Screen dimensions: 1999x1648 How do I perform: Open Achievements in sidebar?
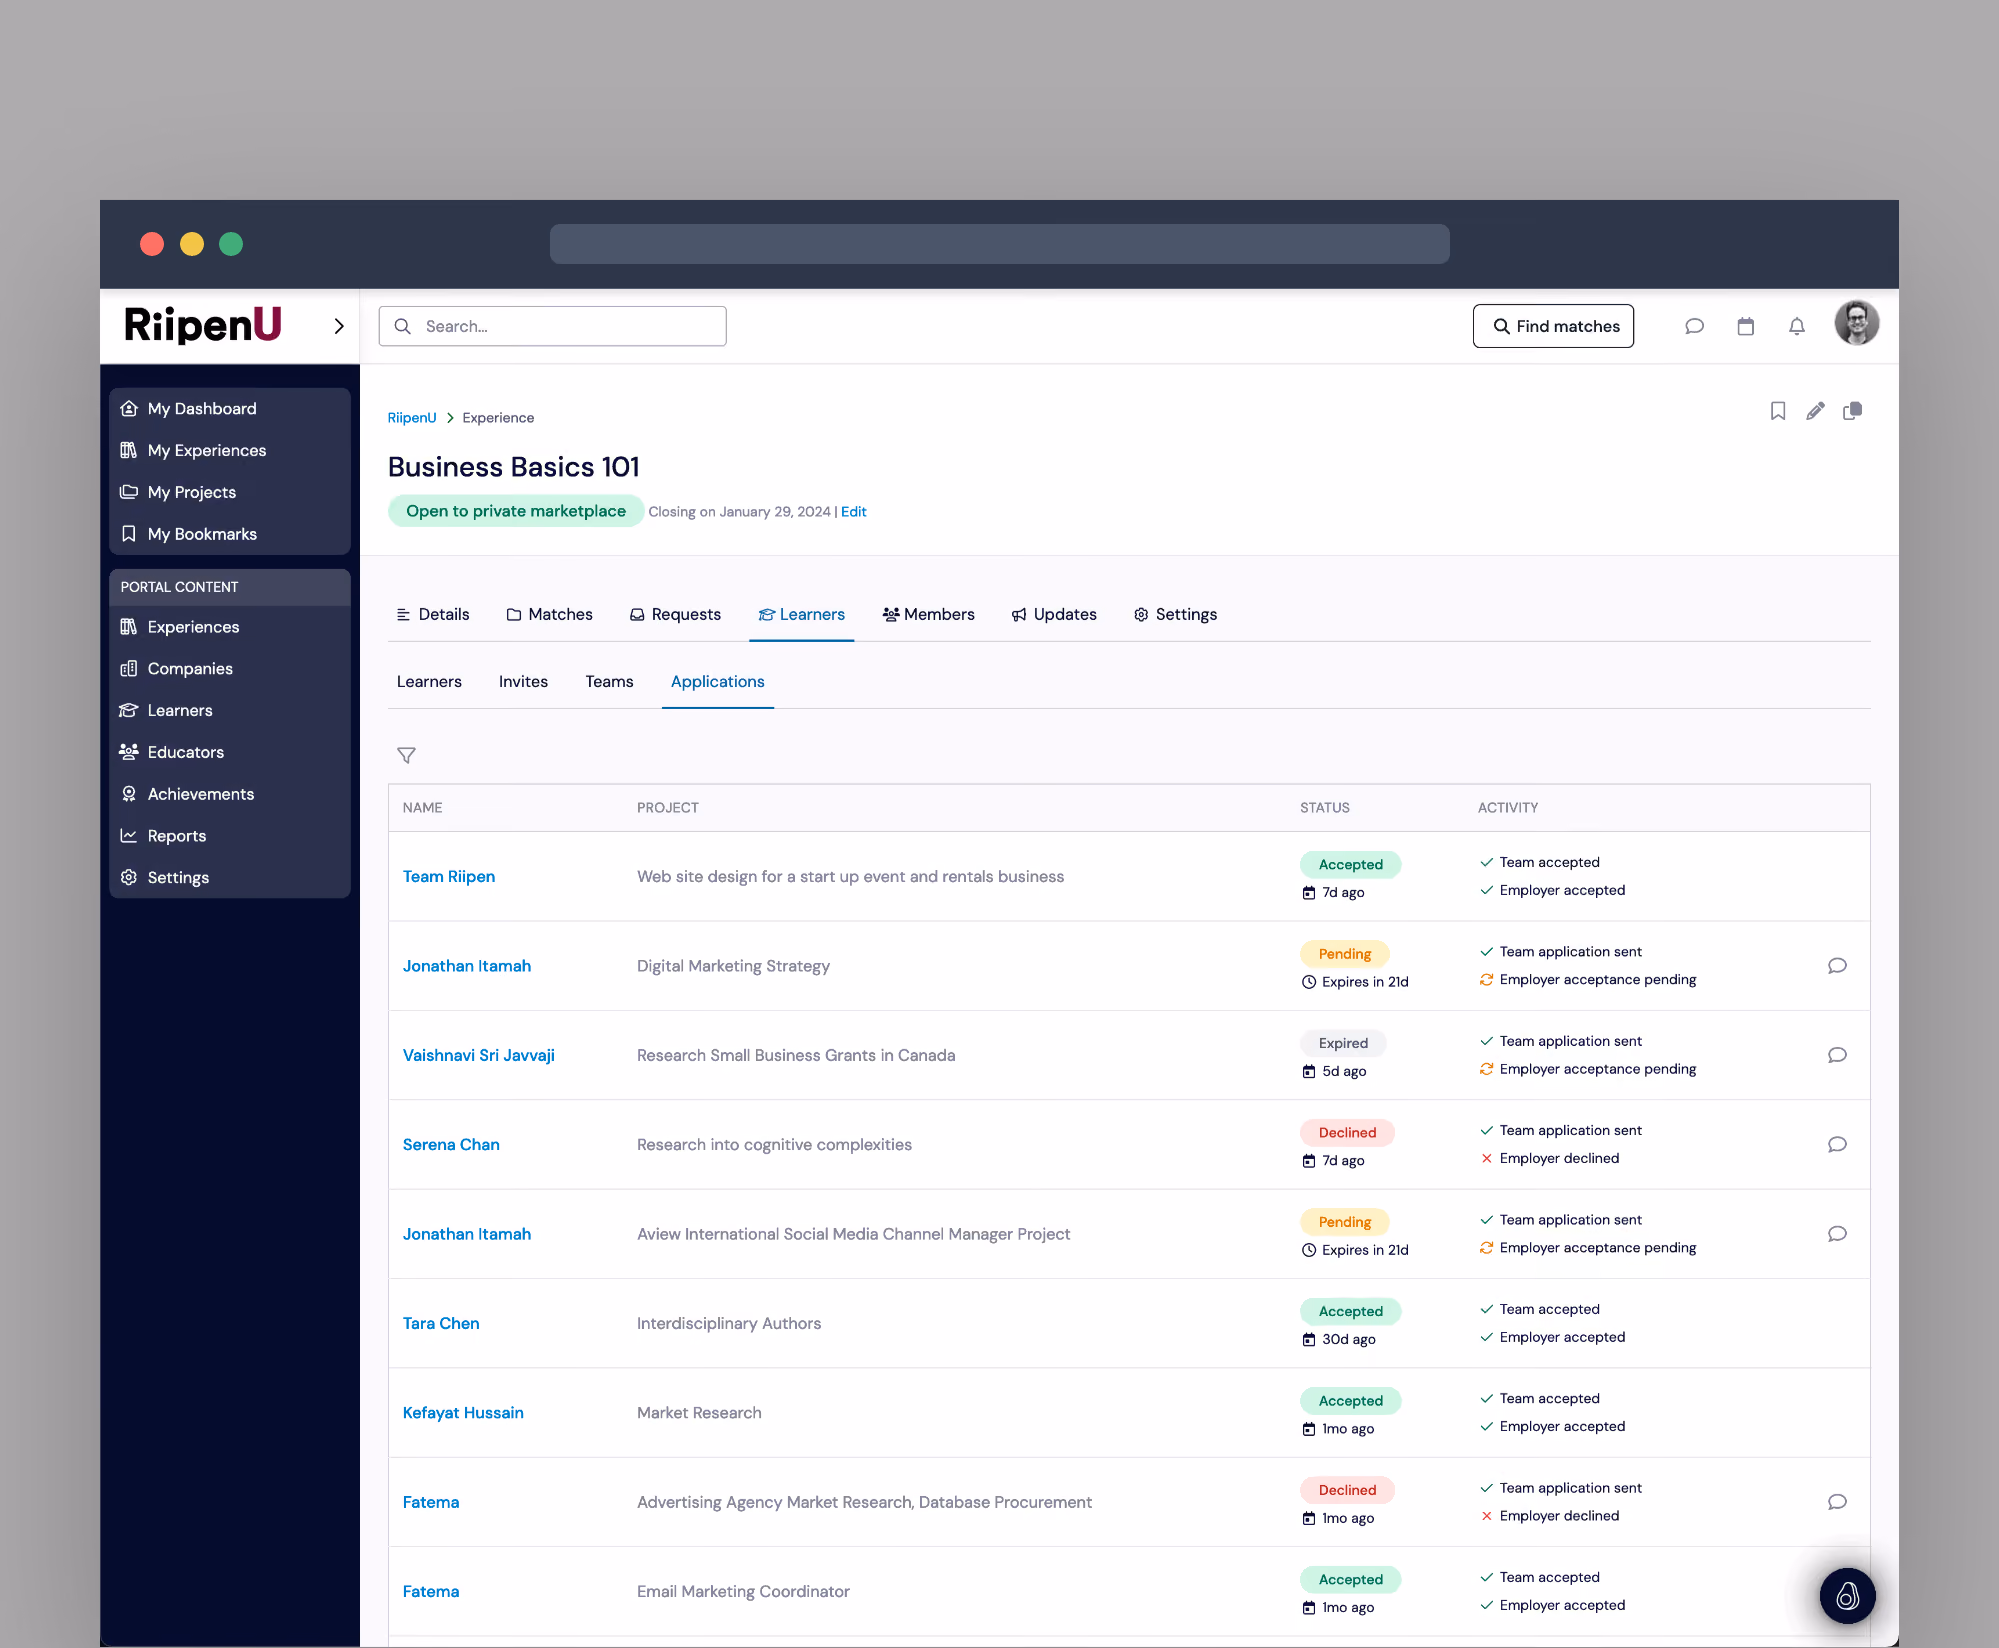click(230, 794)
